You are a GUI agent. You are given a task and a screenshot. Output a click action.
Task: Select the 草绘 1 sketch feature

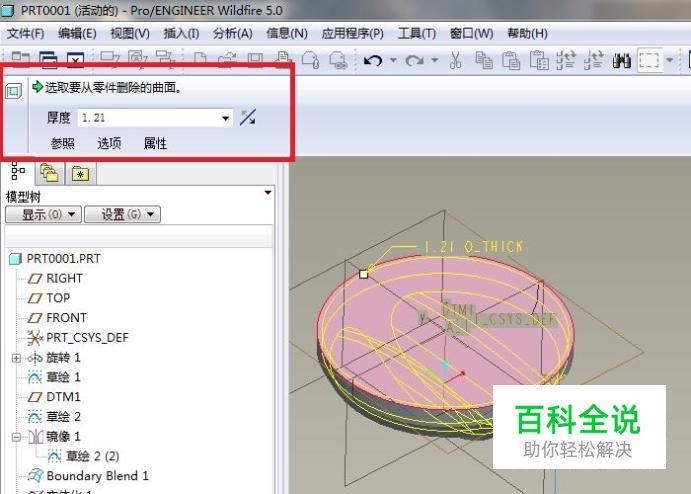coord(63,377)
